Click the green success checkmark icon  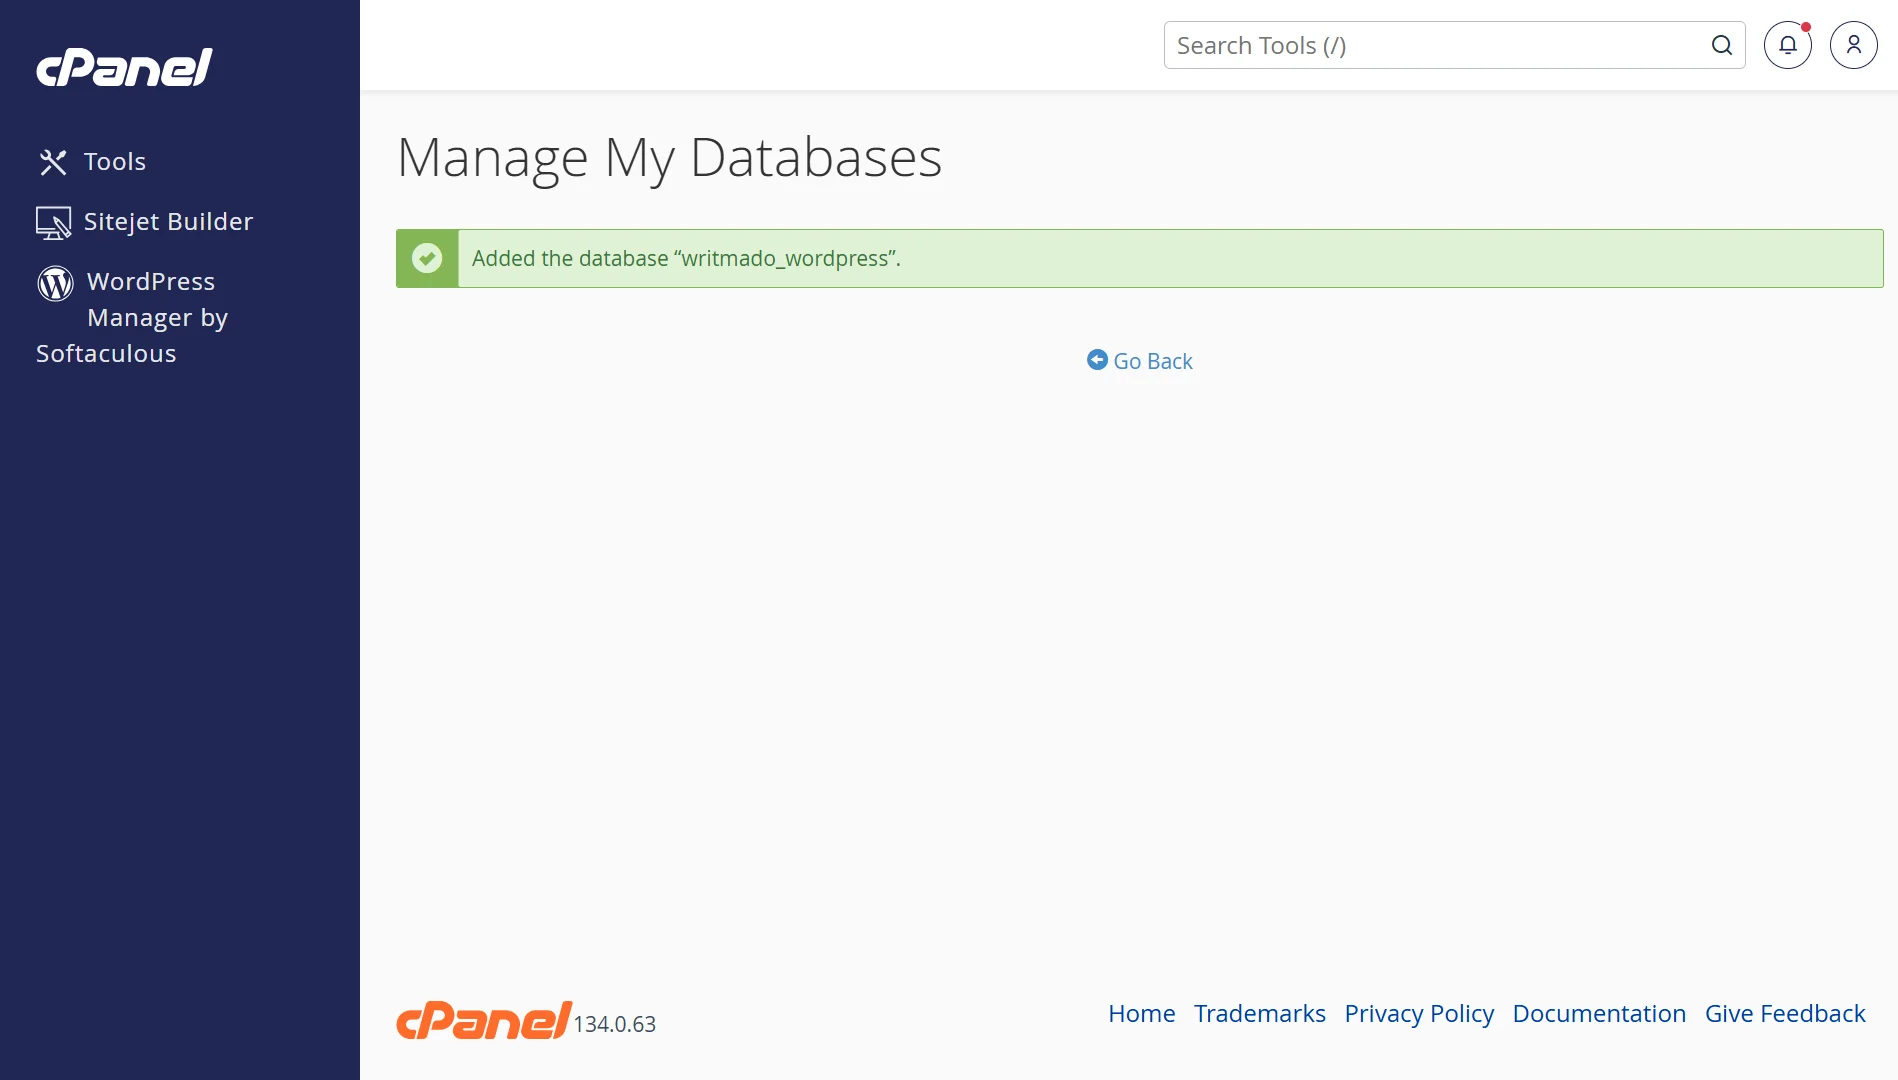tap(427, 258)
